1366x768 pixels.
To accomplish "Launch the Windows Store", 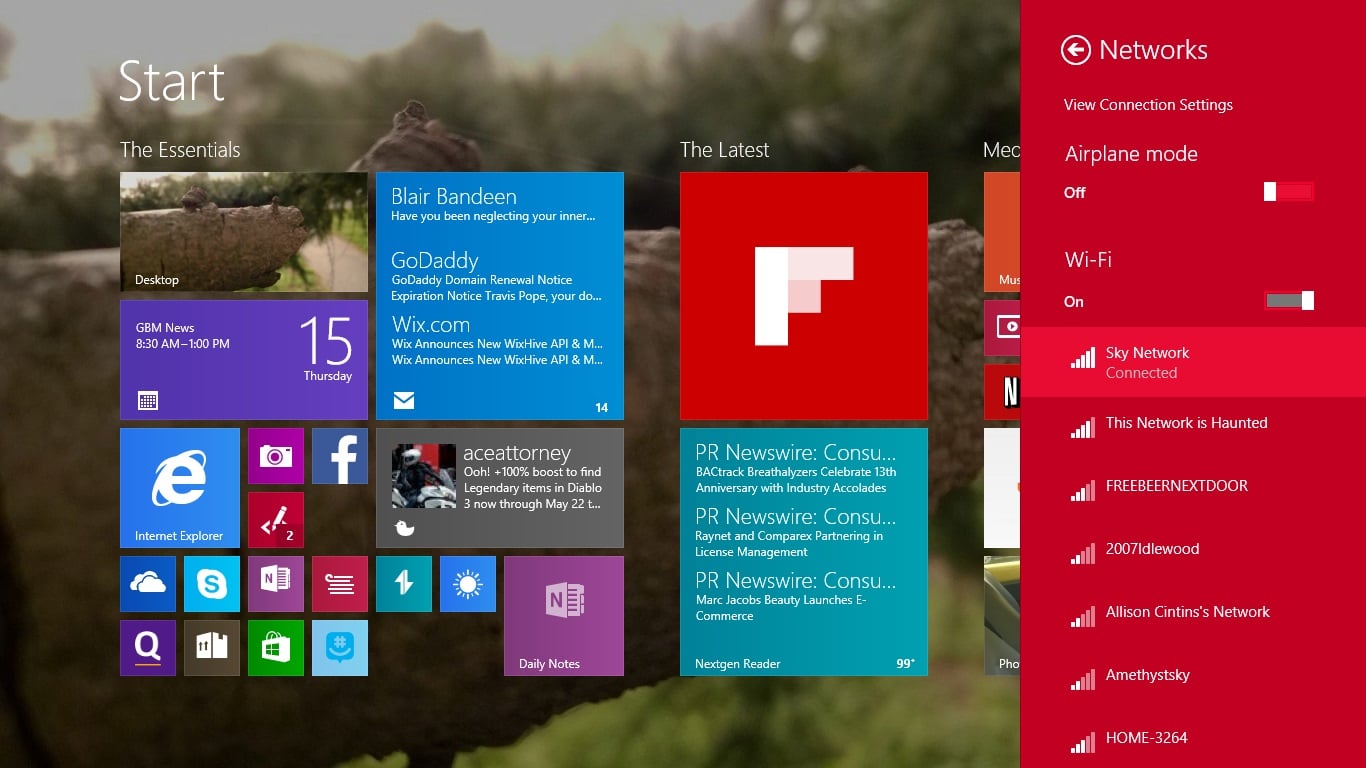I will (275, 647).
